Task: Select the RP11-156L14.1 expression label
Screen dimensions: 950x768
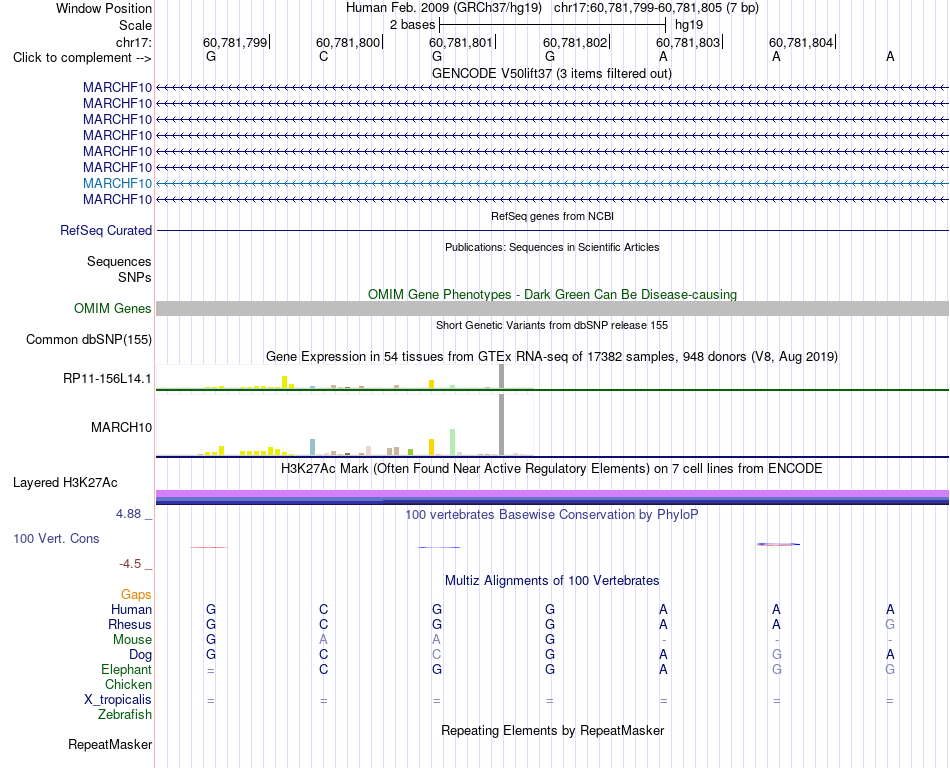Action: tap(107, 379)
